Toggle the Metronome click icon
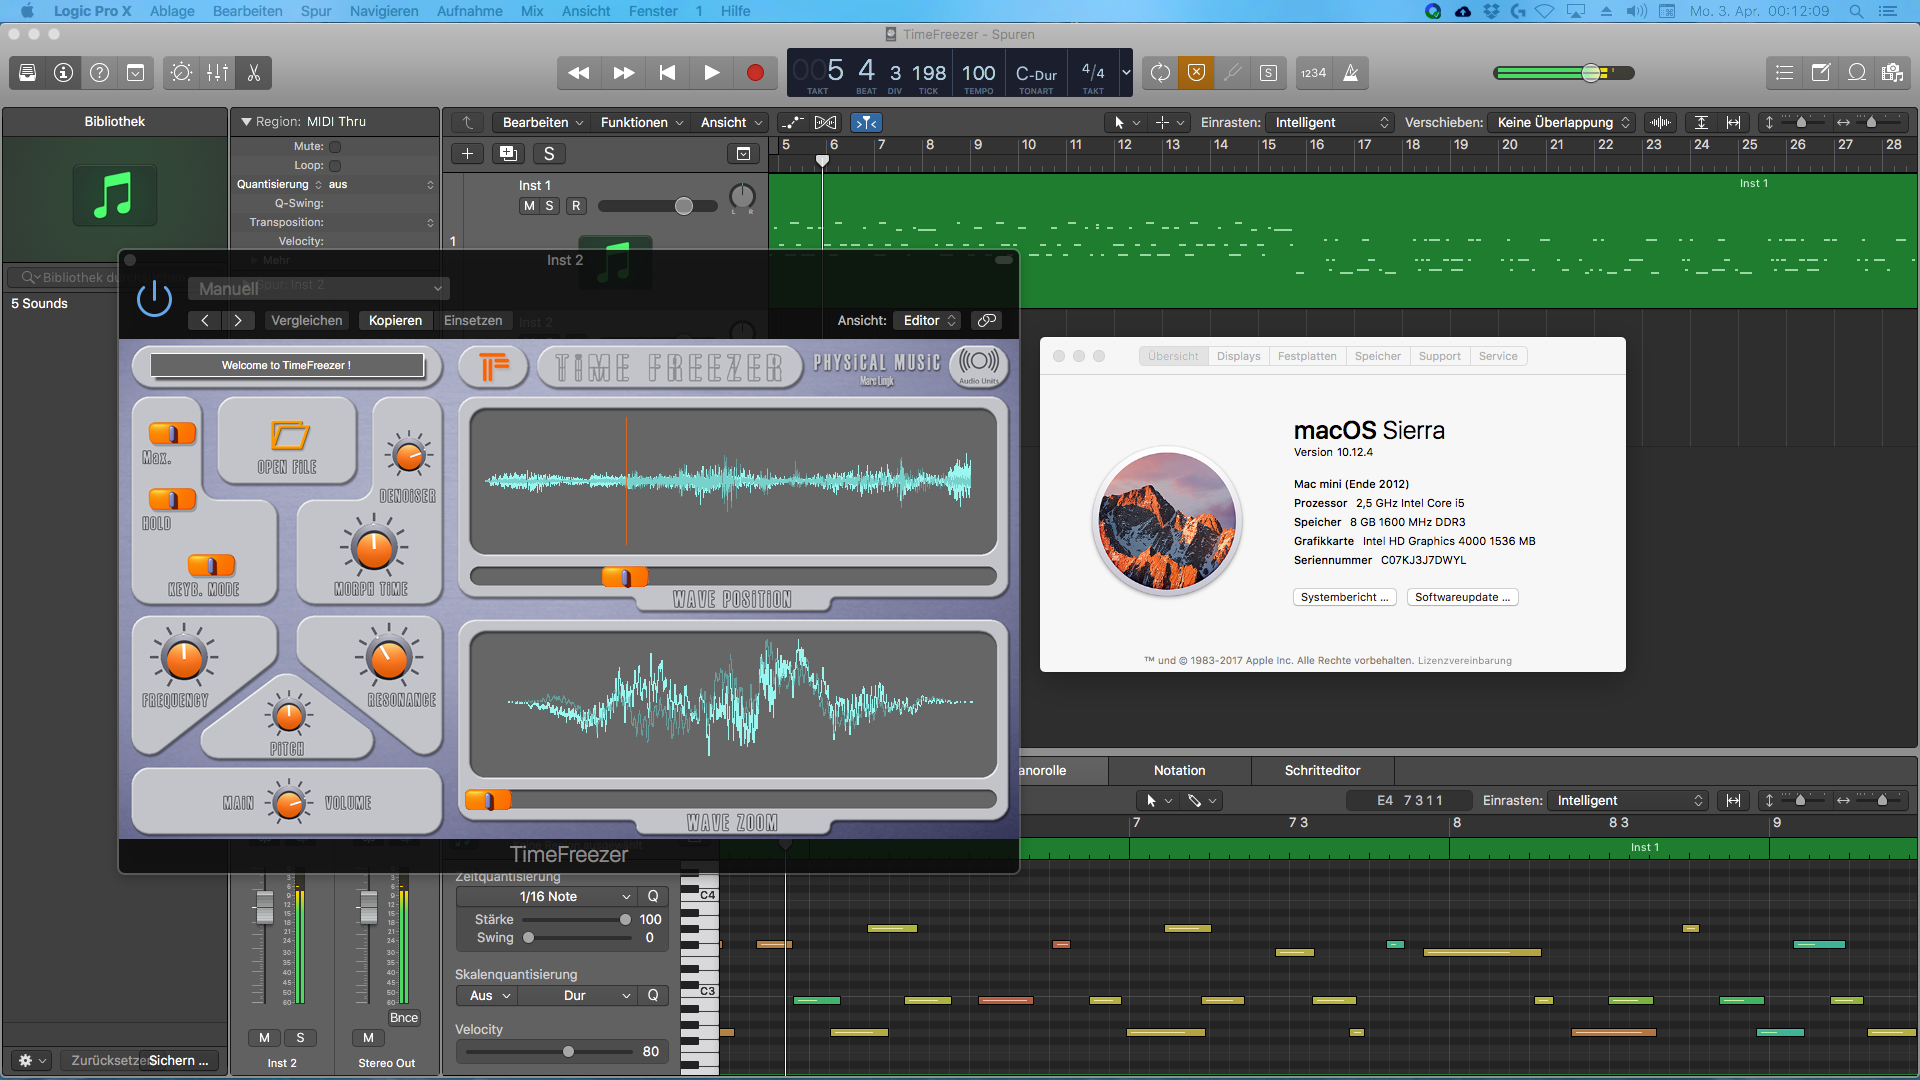Screen dimensions: 1920x1080 [x=1350, y=73]
